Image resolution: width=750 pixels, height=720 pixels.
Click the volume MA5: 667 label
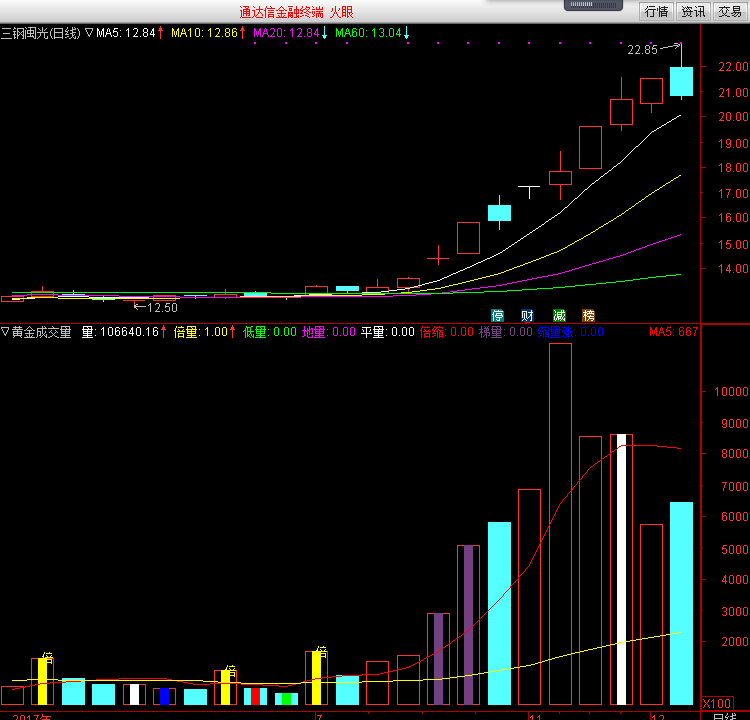(x=673, y=332)
